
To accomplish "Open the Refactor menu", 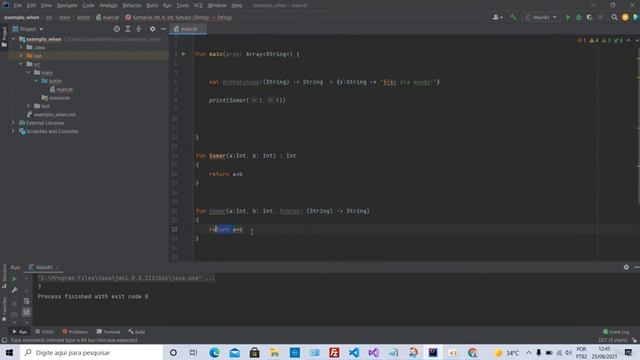I will click(x=132, y=5).
